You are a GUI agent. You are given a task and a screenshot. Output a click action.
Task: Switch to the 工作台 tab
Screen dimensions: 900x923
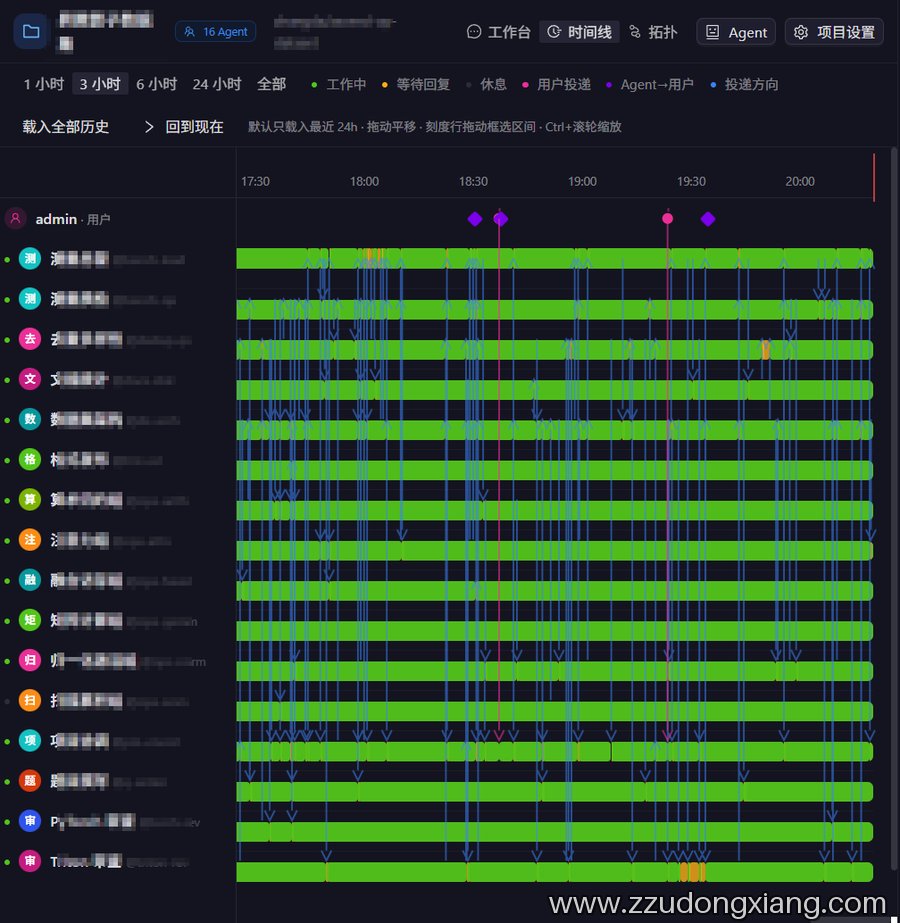coord(499,32)
